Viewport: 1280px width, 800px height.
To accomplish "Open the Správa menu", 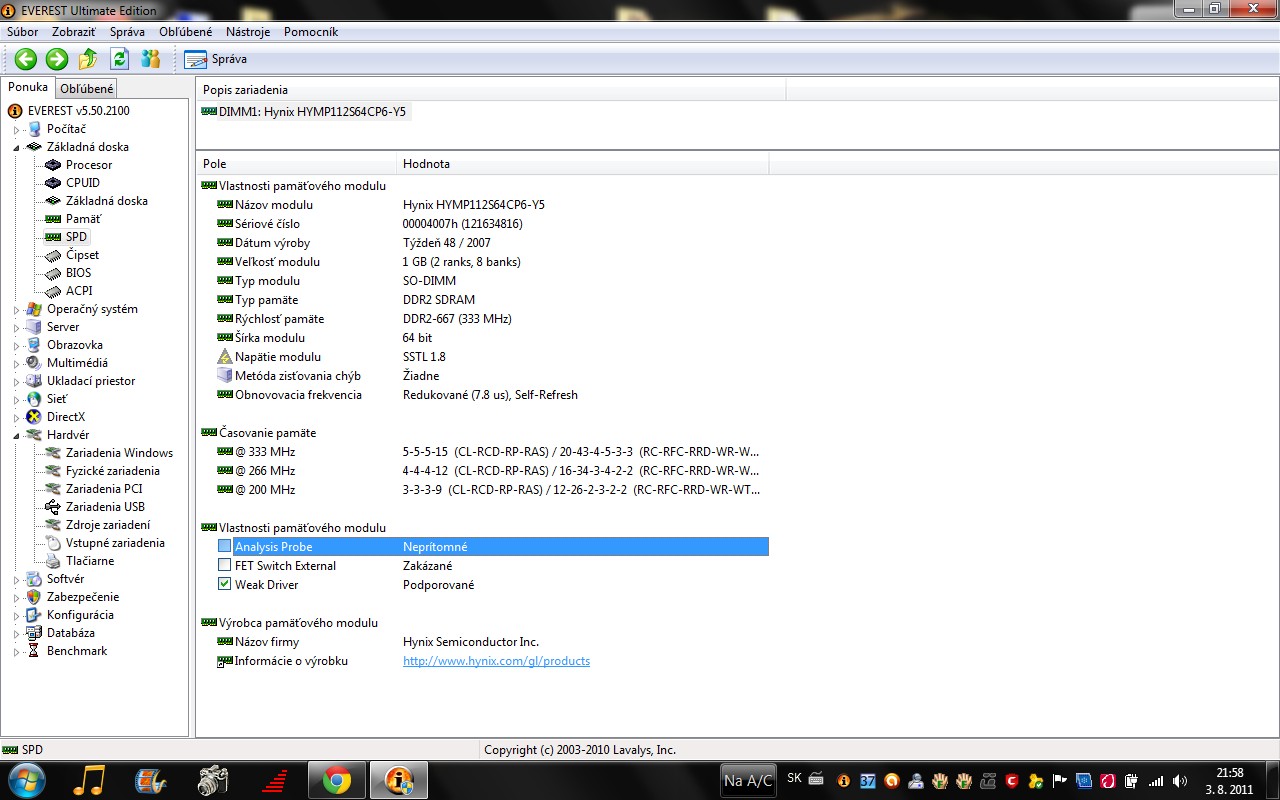I will click(127, 32).
